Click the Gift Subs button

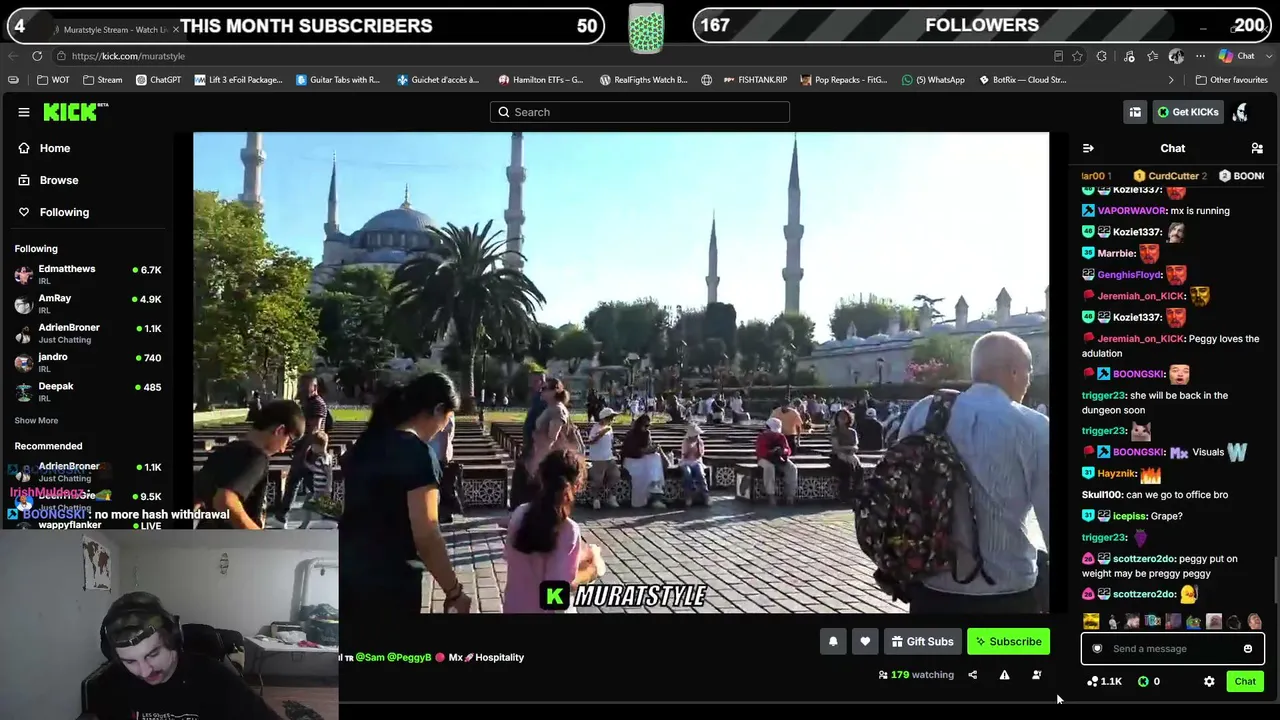[x=921, y=642]
